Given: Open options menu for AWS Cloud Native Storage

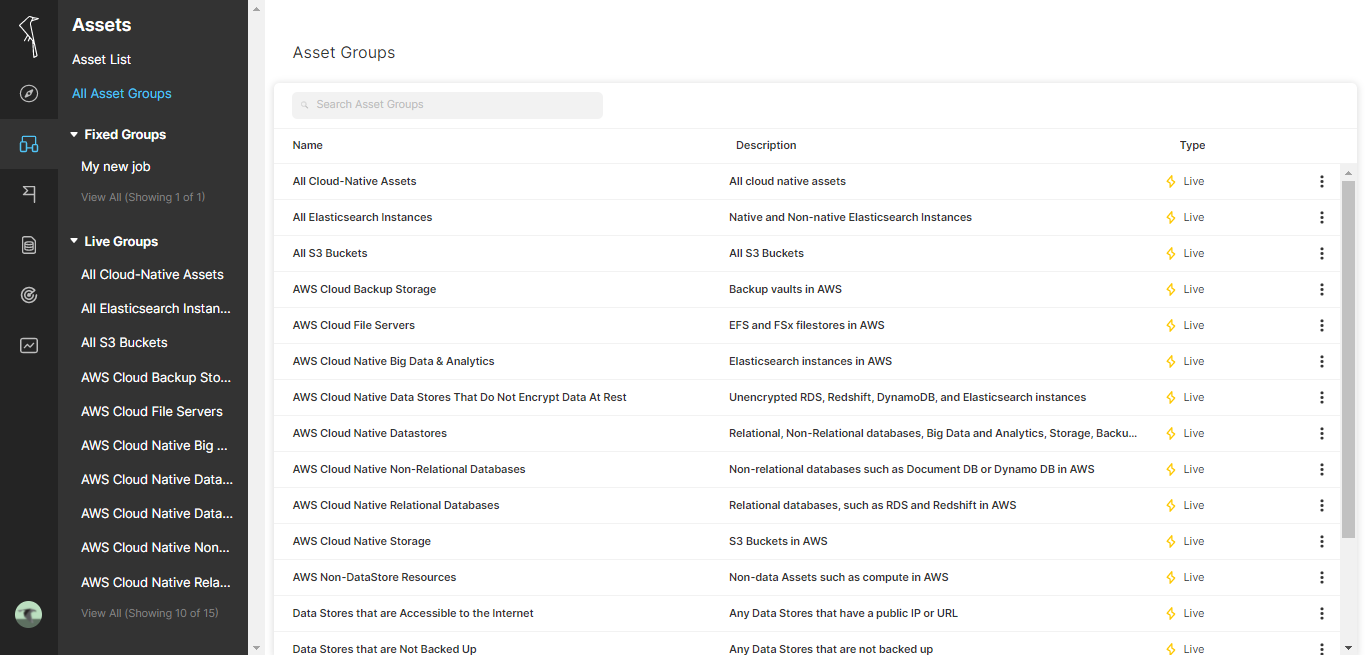Looking at the screenshot, I should [x=1322, y=541].
